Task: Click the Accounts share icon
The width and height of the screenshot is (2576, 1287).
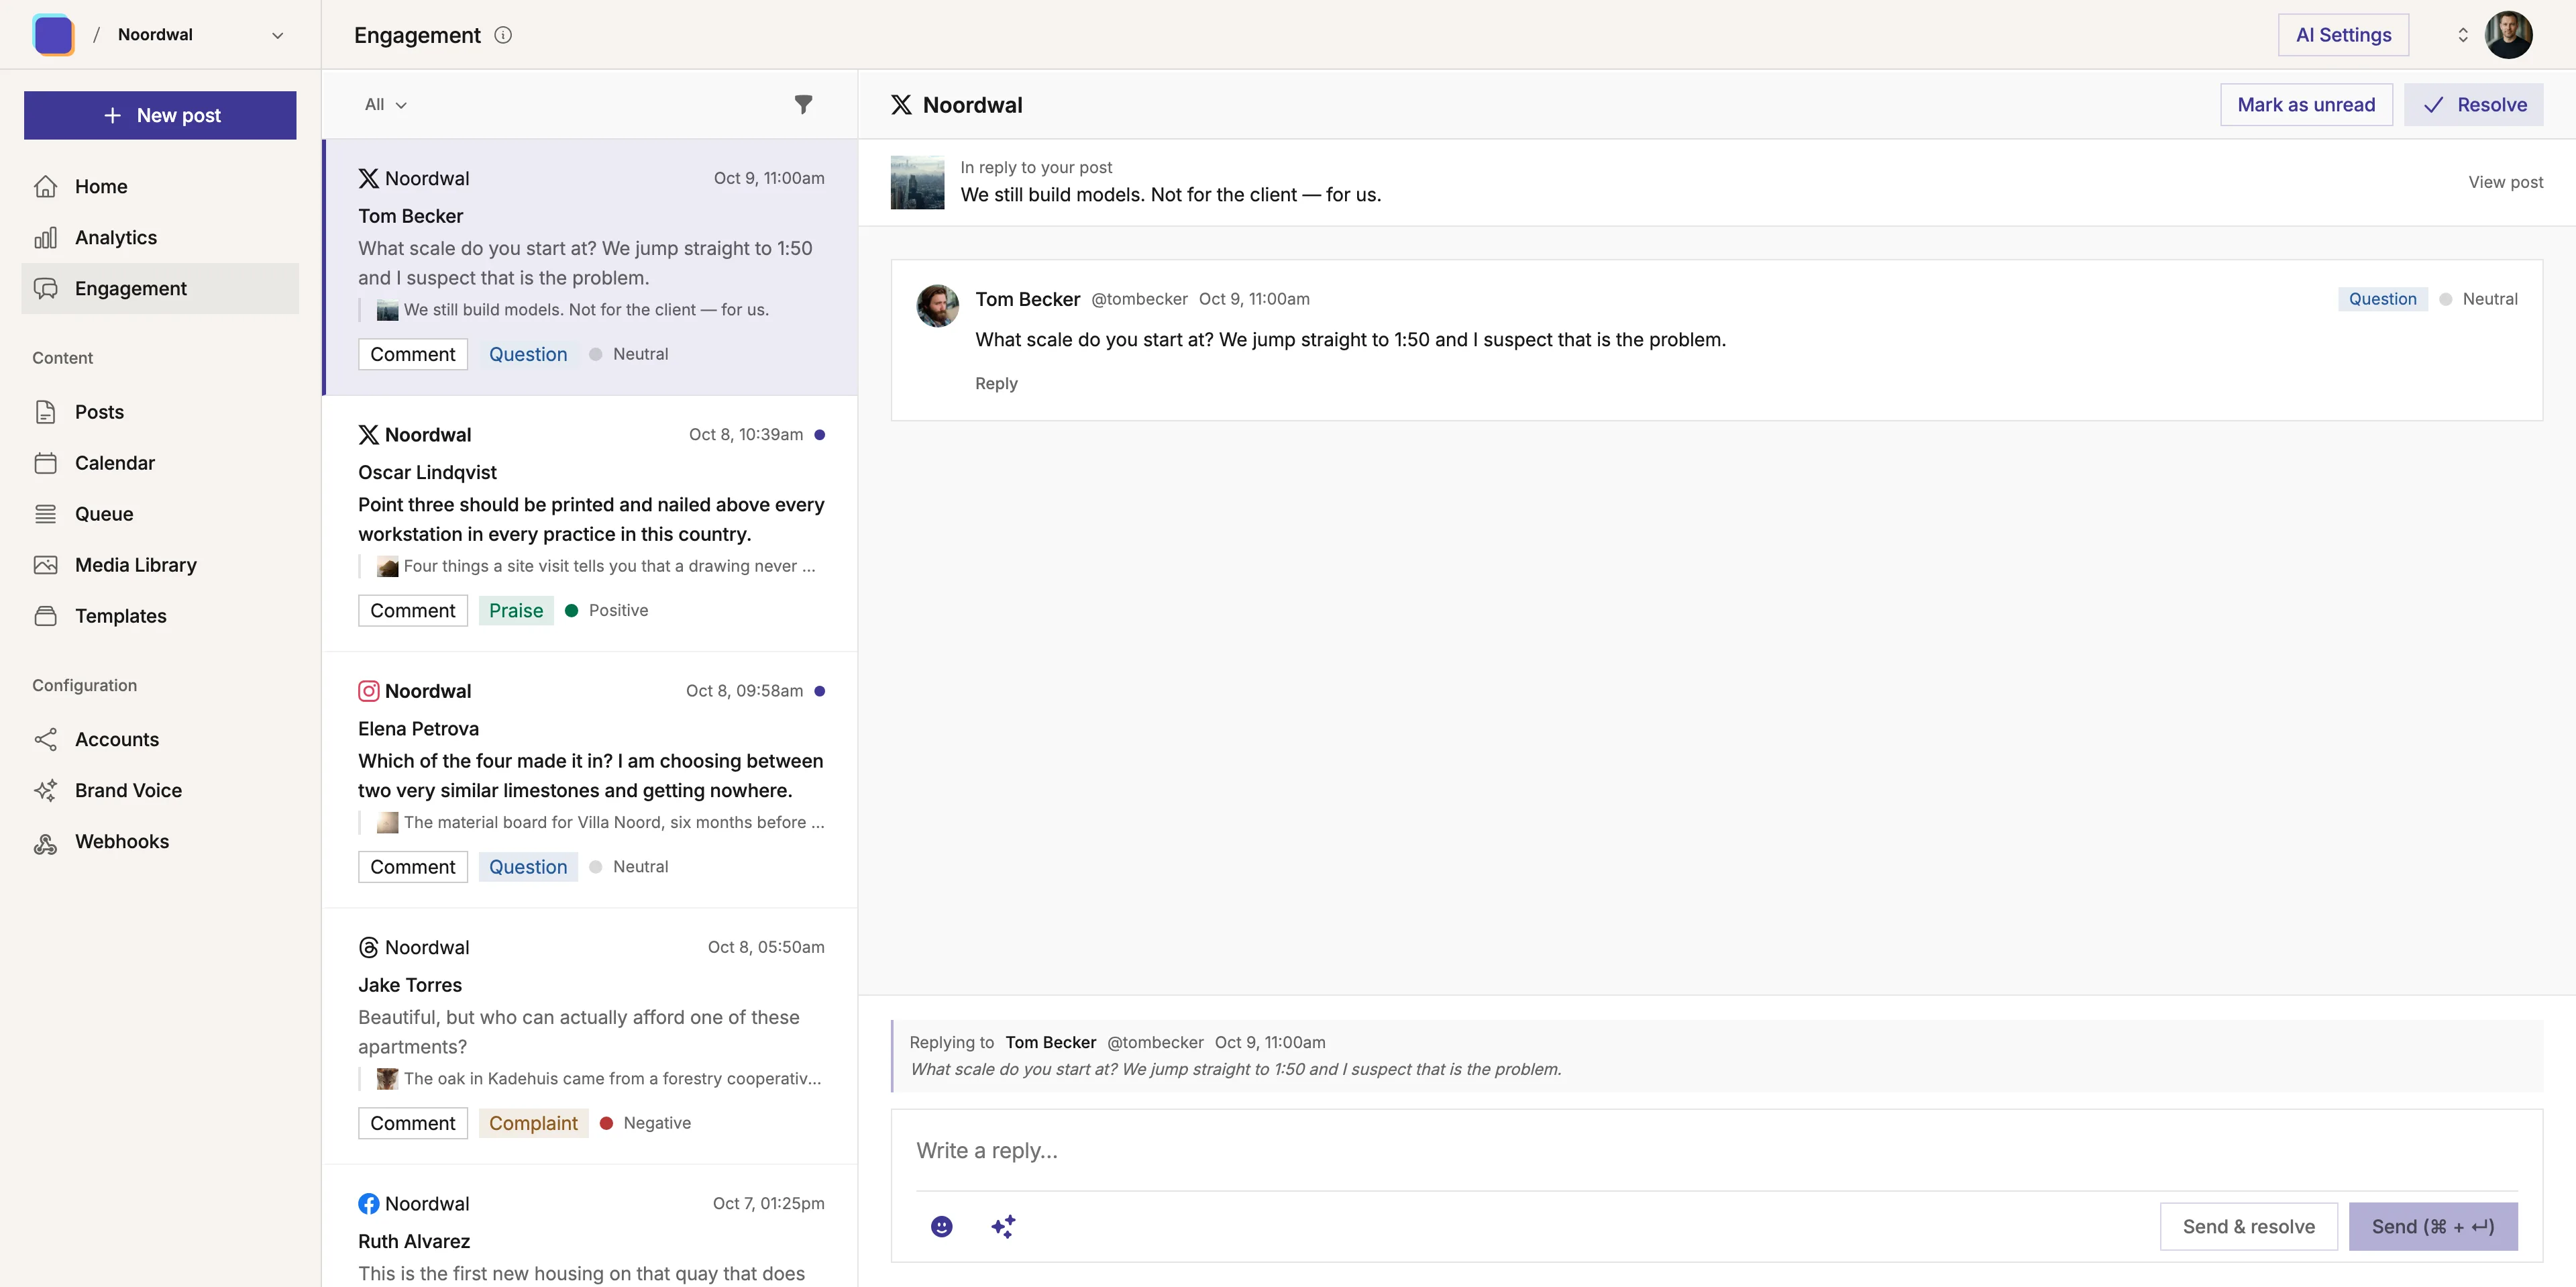Action: 46,739
